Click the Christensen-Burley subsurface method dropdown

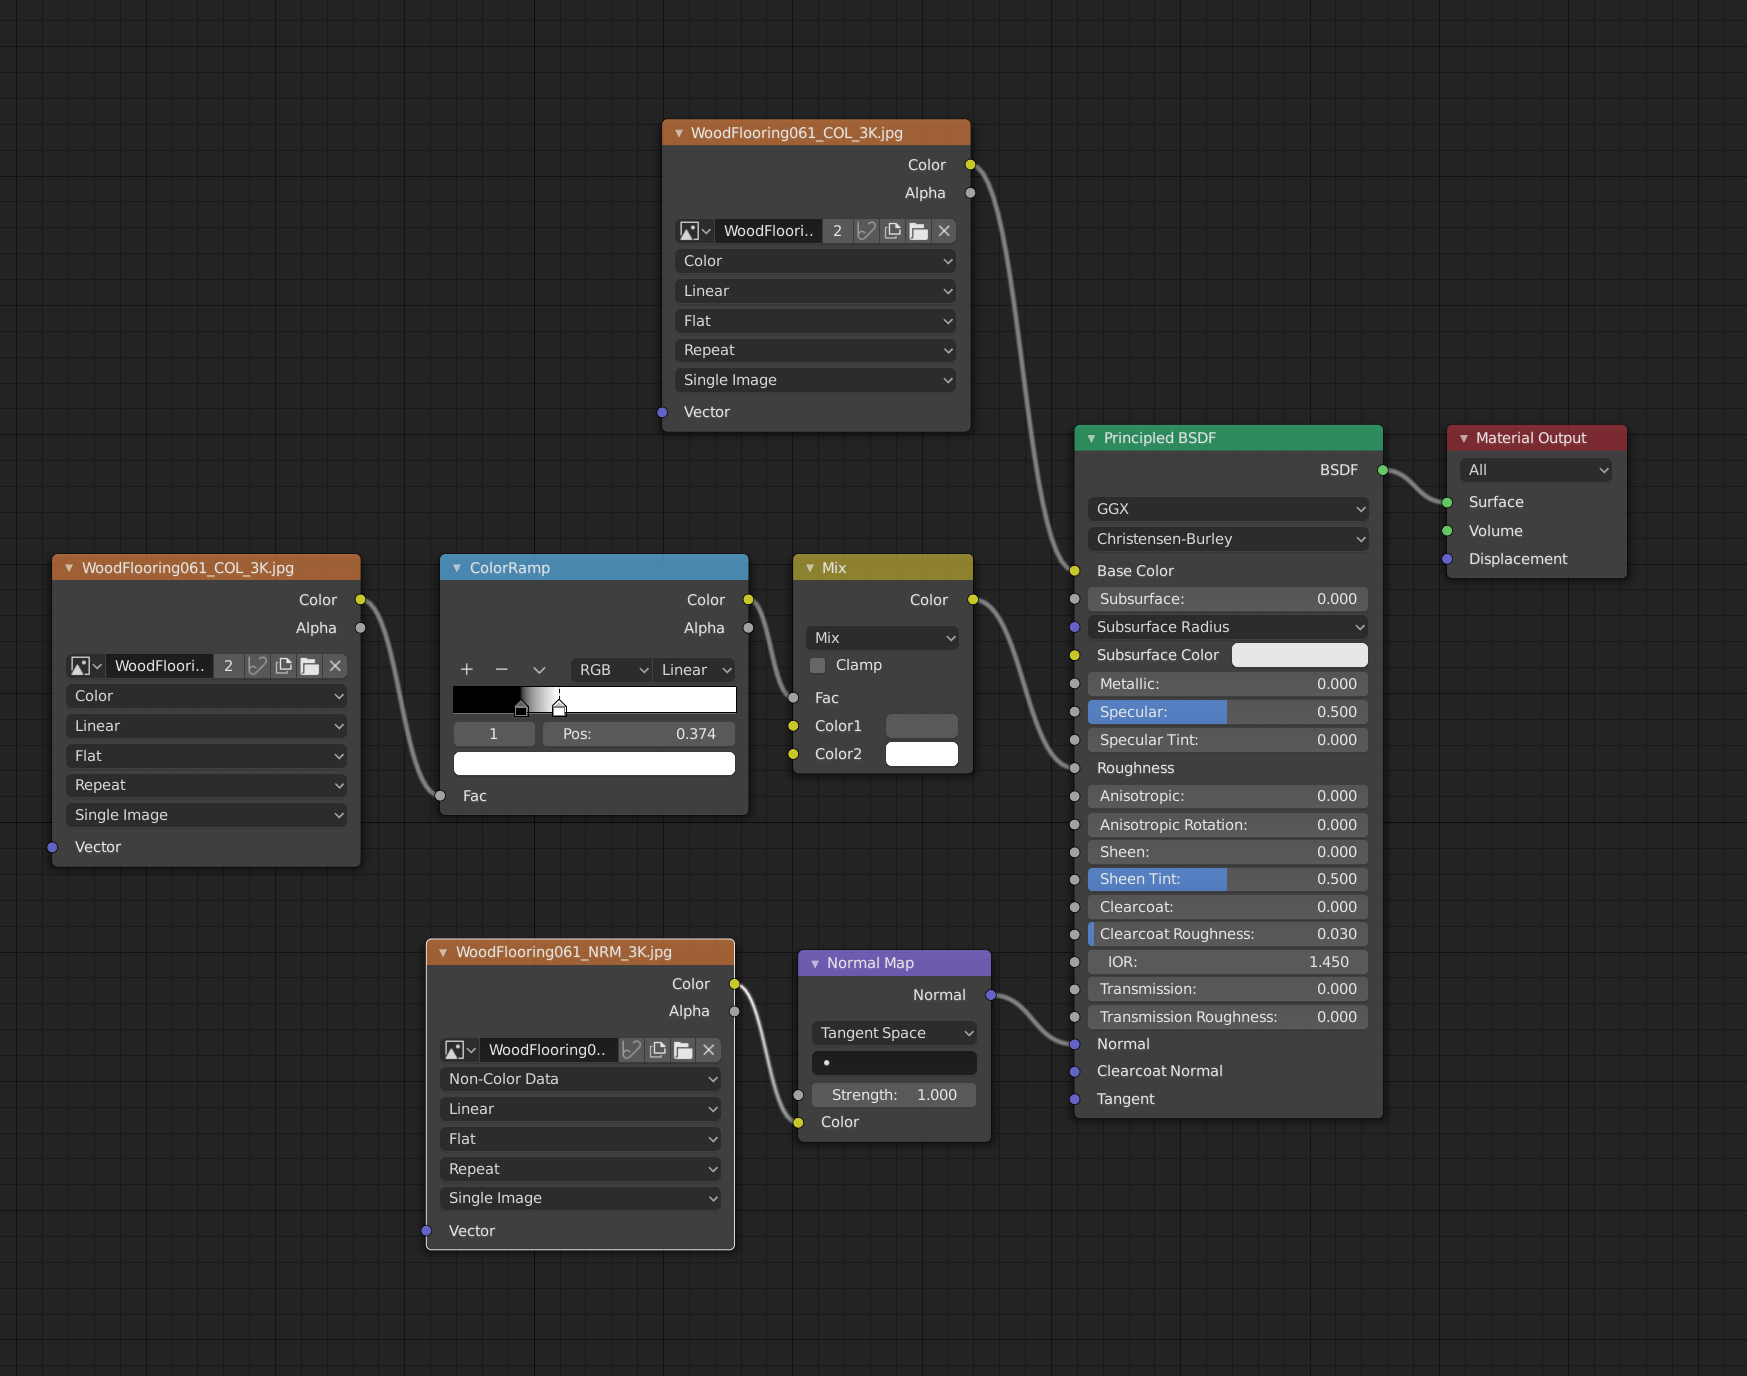point(1228,539)
